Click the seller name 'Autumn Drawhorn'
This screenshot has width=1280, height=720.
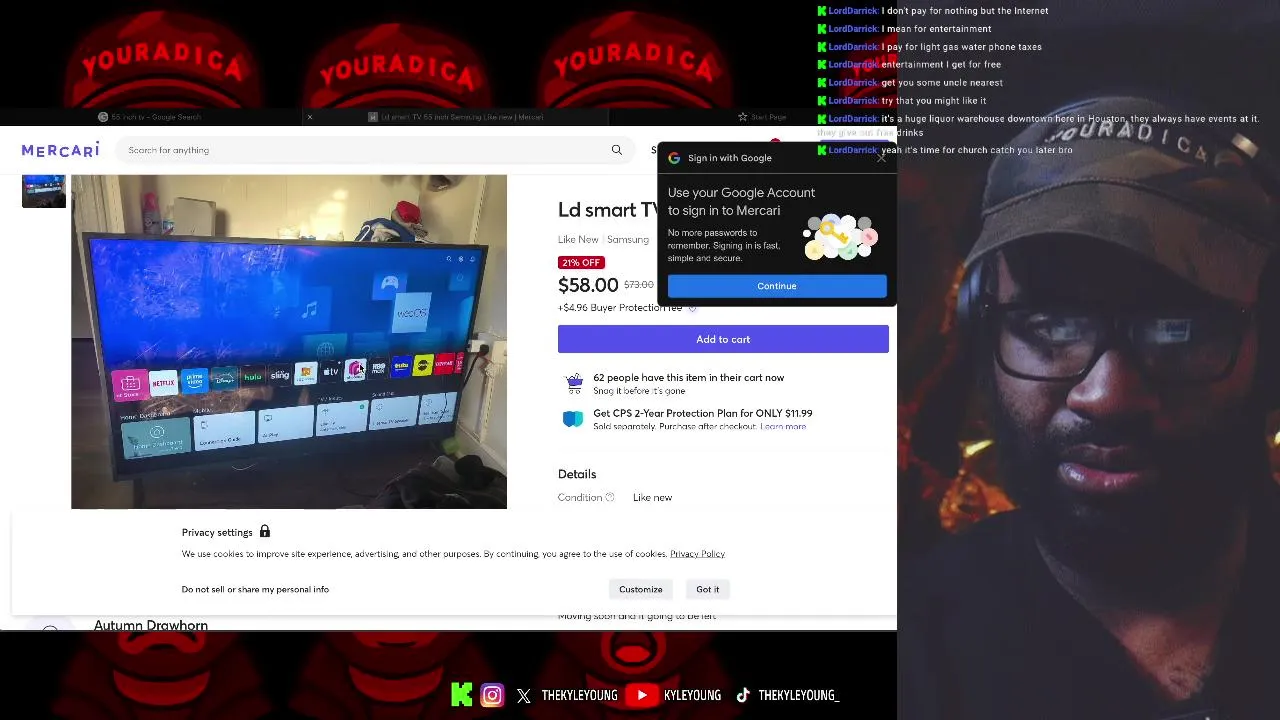151,625
